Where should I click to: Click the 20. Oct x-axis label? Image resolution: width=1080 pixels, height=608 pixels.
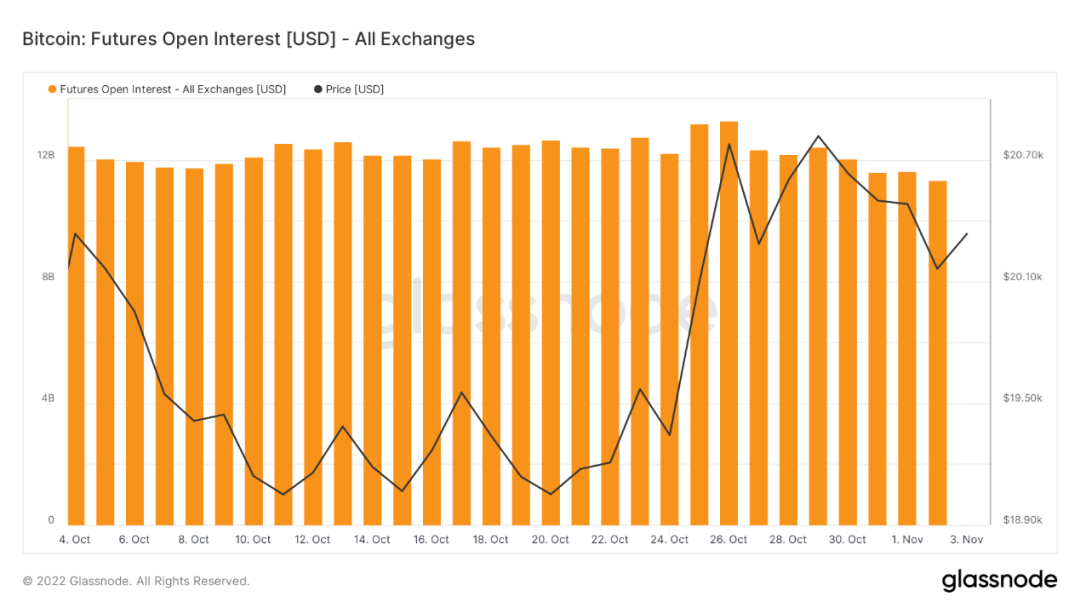551,540
